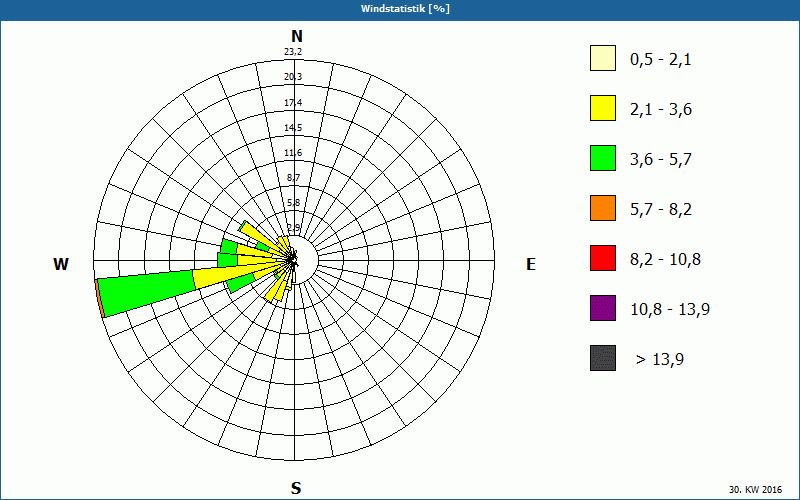Click the orange tip of the longest bar
This screenshot has width=800, height=500.
tap(99, 298)
